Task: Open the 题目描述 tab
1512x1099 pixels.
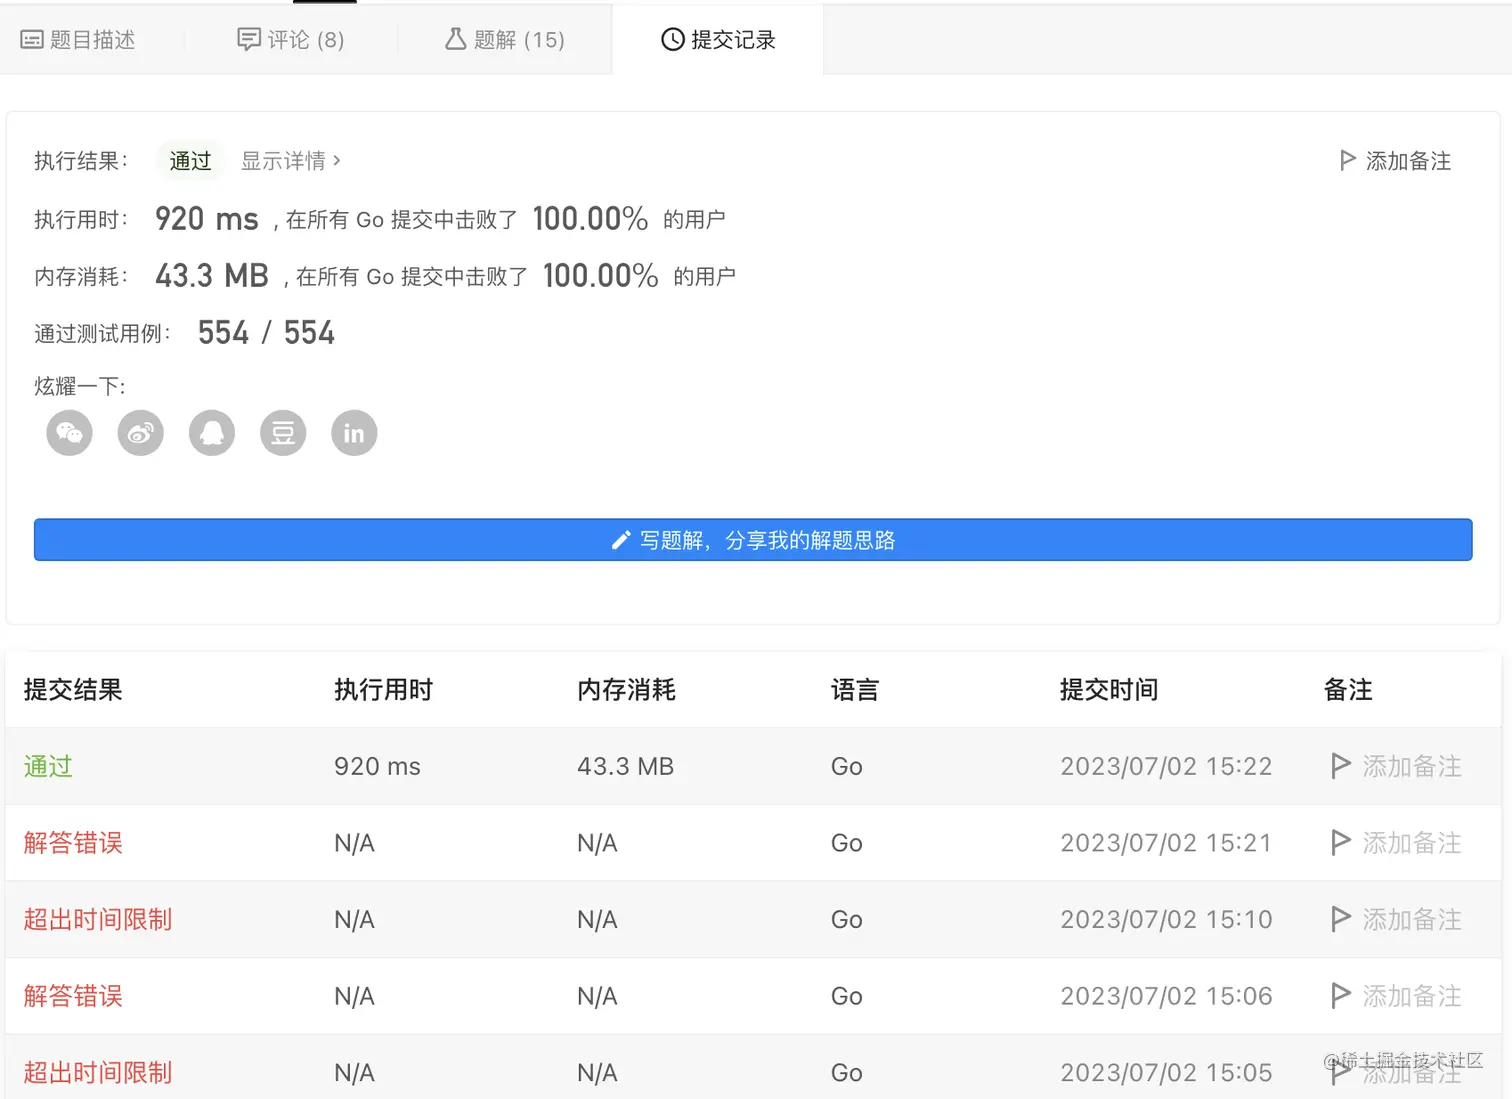Action: pyautogui.click(x=78, y=39)
